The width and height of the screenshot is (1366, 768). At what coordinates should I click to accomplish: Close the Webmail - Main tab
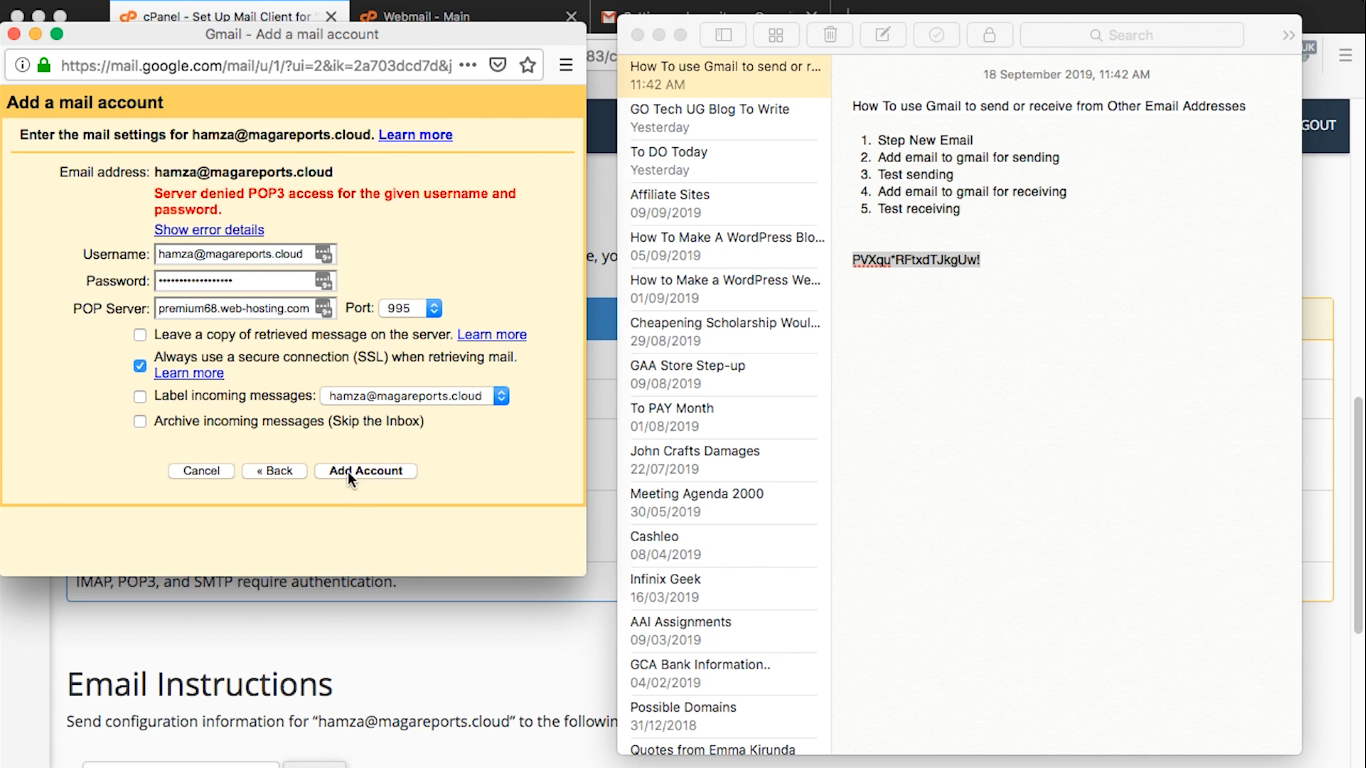point(571,17)
